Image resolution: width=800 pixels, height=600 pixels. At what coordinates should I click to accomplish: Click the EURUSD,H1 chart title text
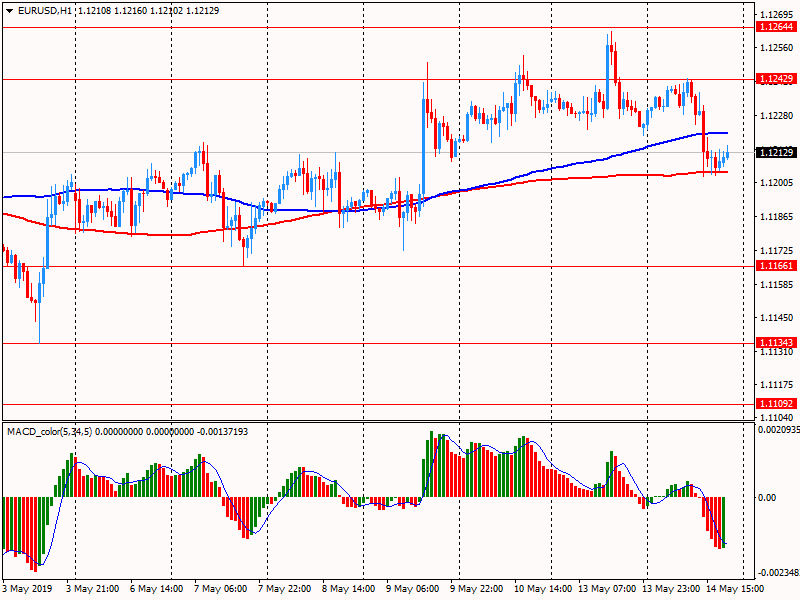click(45, 10)
